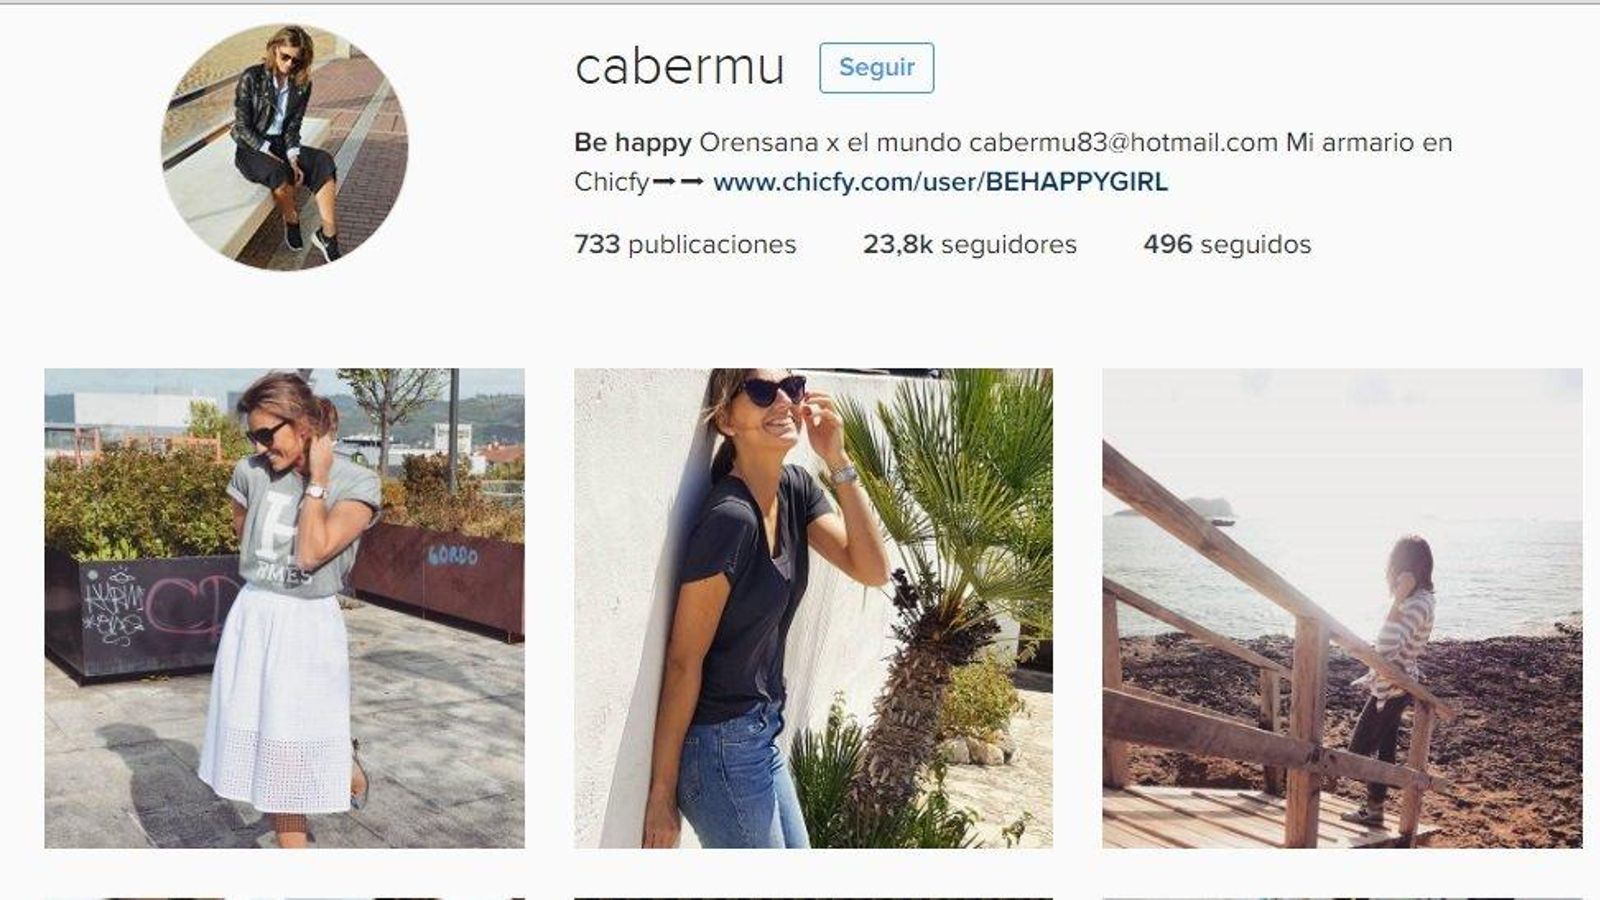Click the bold Be happy name
Viewport: 1600px width, 900px height.
(x=632, y=143)
